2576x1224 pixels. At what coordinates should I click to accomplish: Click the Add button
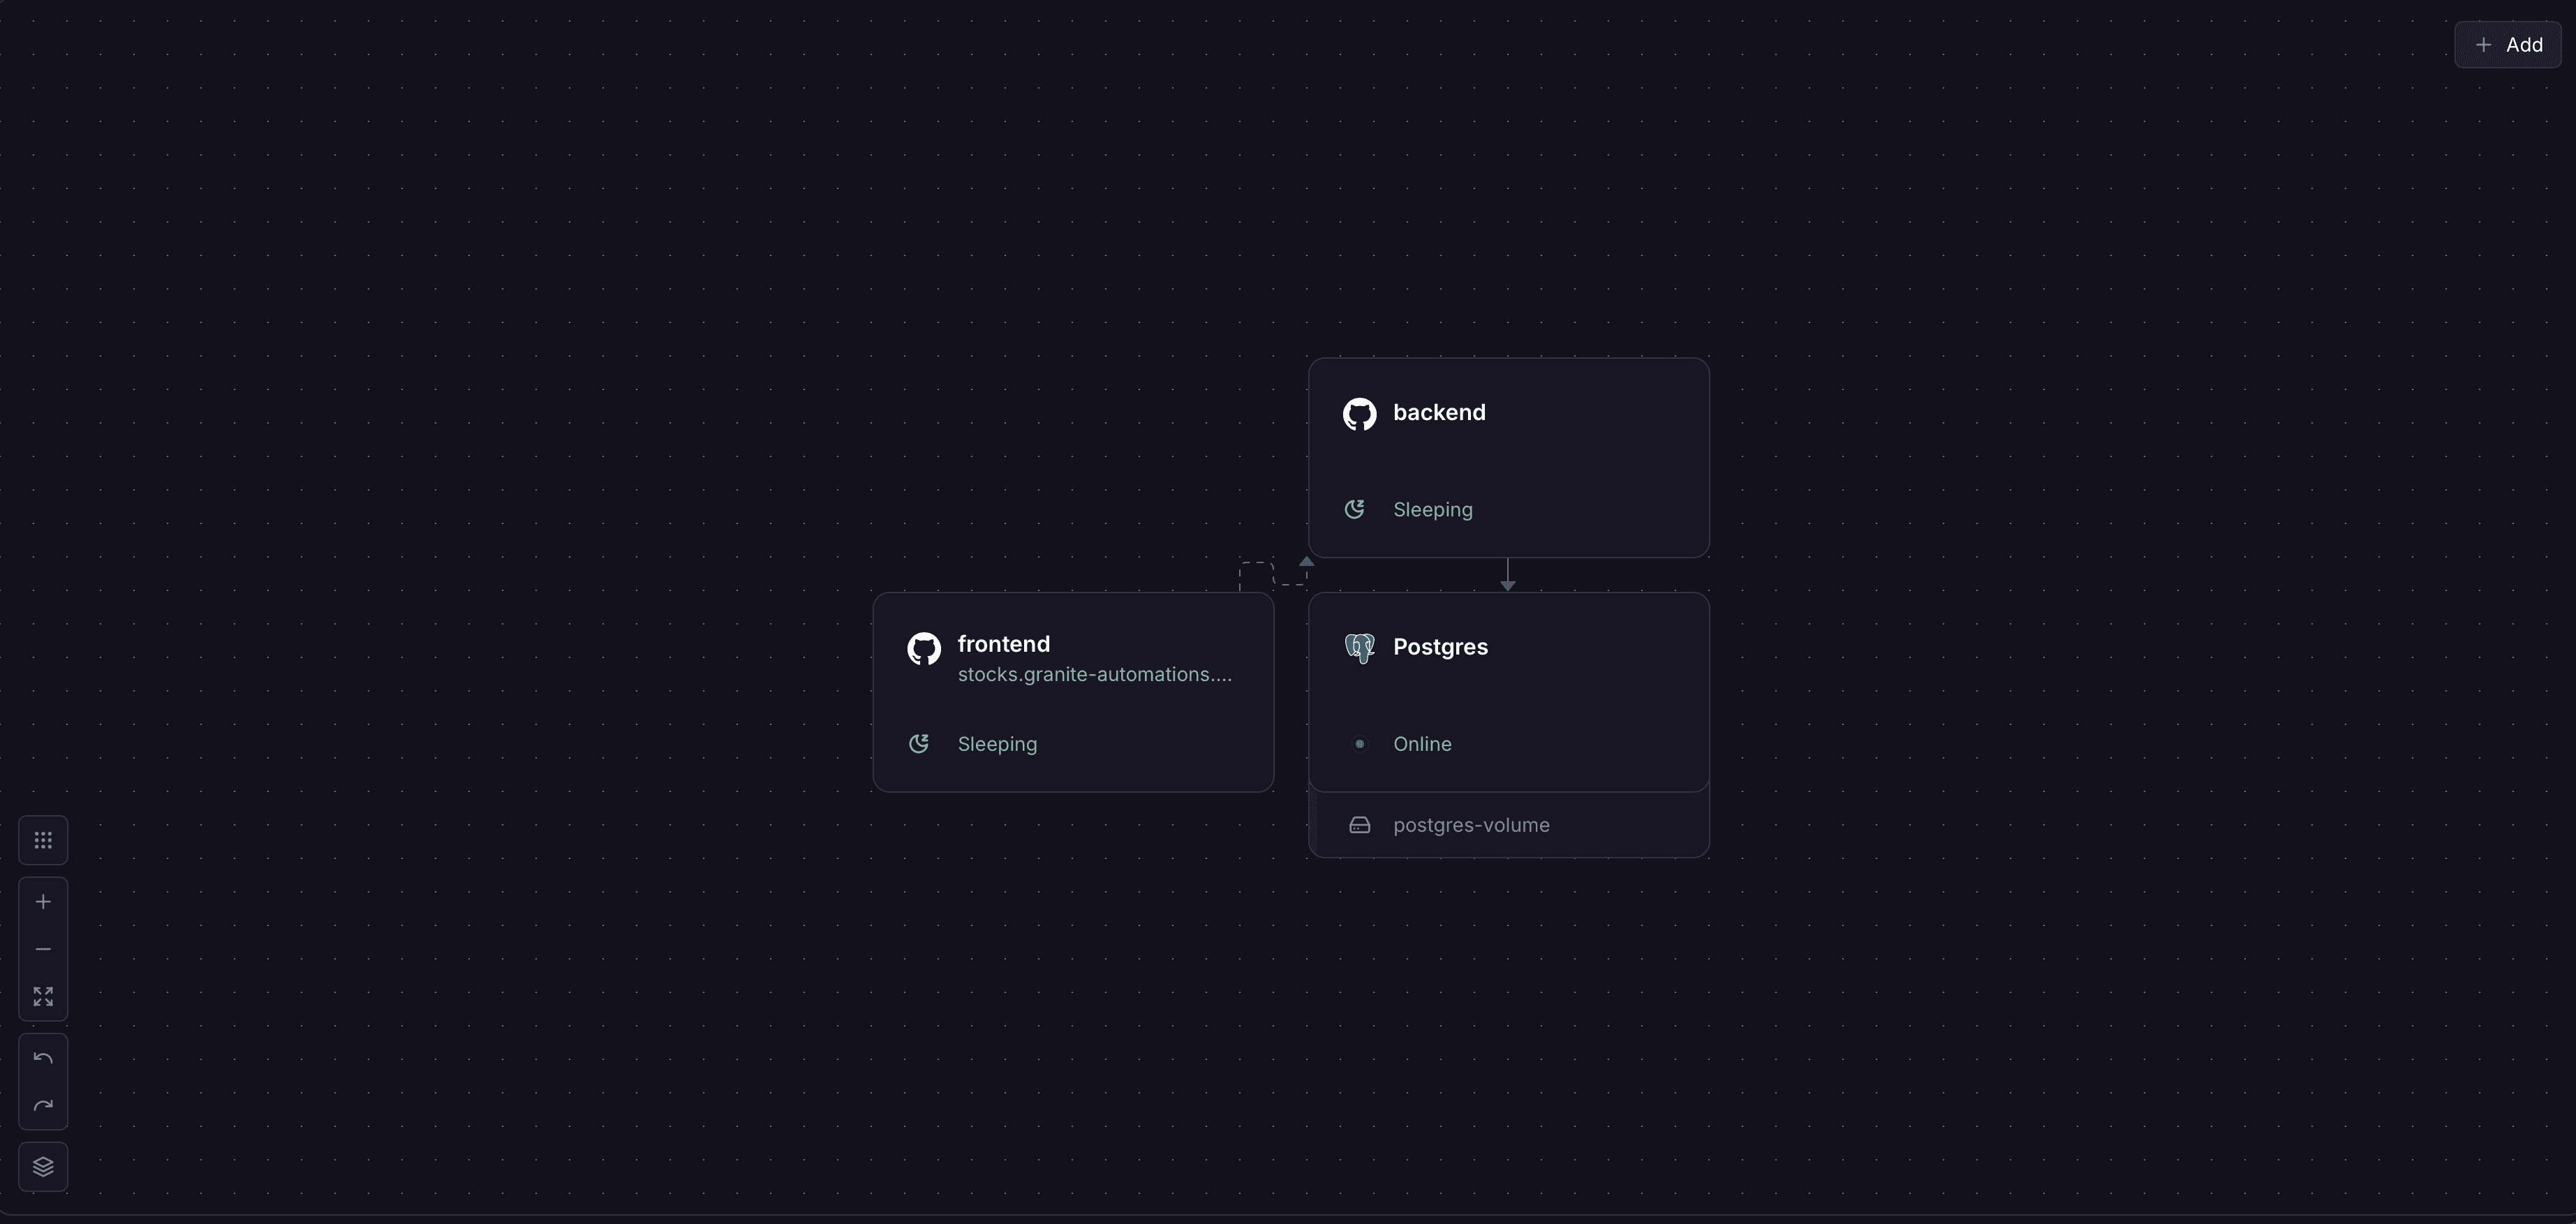(x=2507, y=45)
